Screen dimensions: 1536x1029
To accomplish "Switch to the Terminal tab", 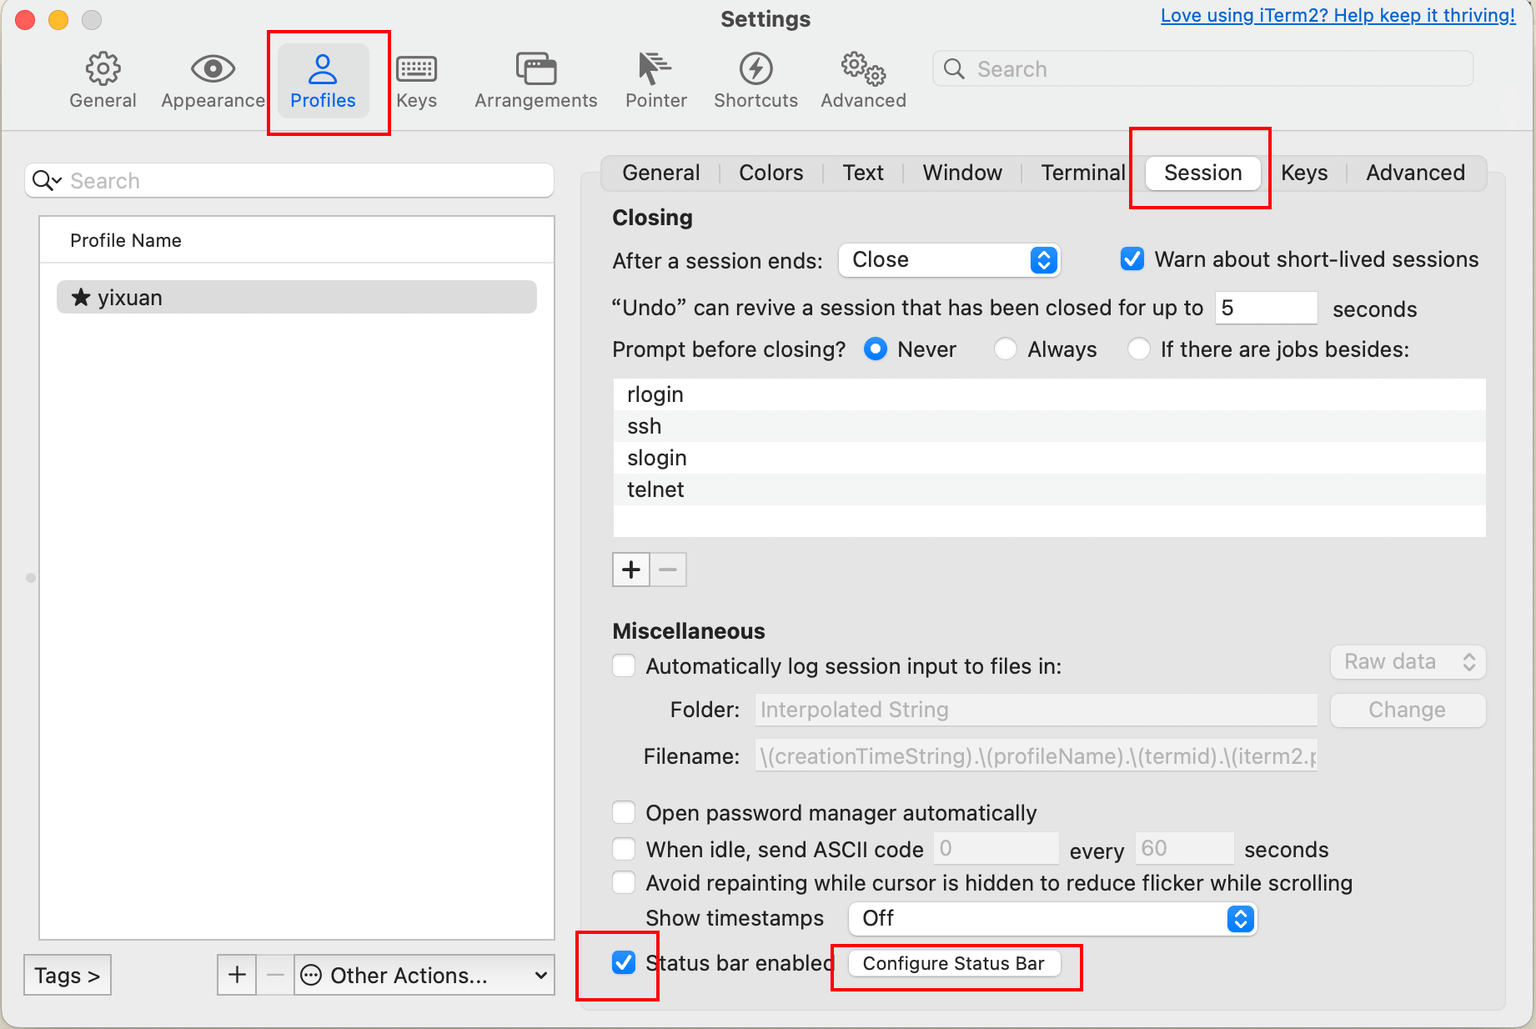I will [x=1082, y=173].
